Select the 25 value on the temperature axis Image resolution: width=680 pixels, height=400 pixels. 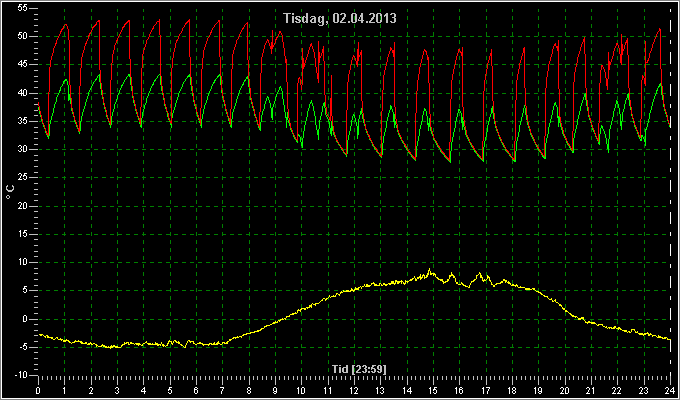(x=23, y=178)
